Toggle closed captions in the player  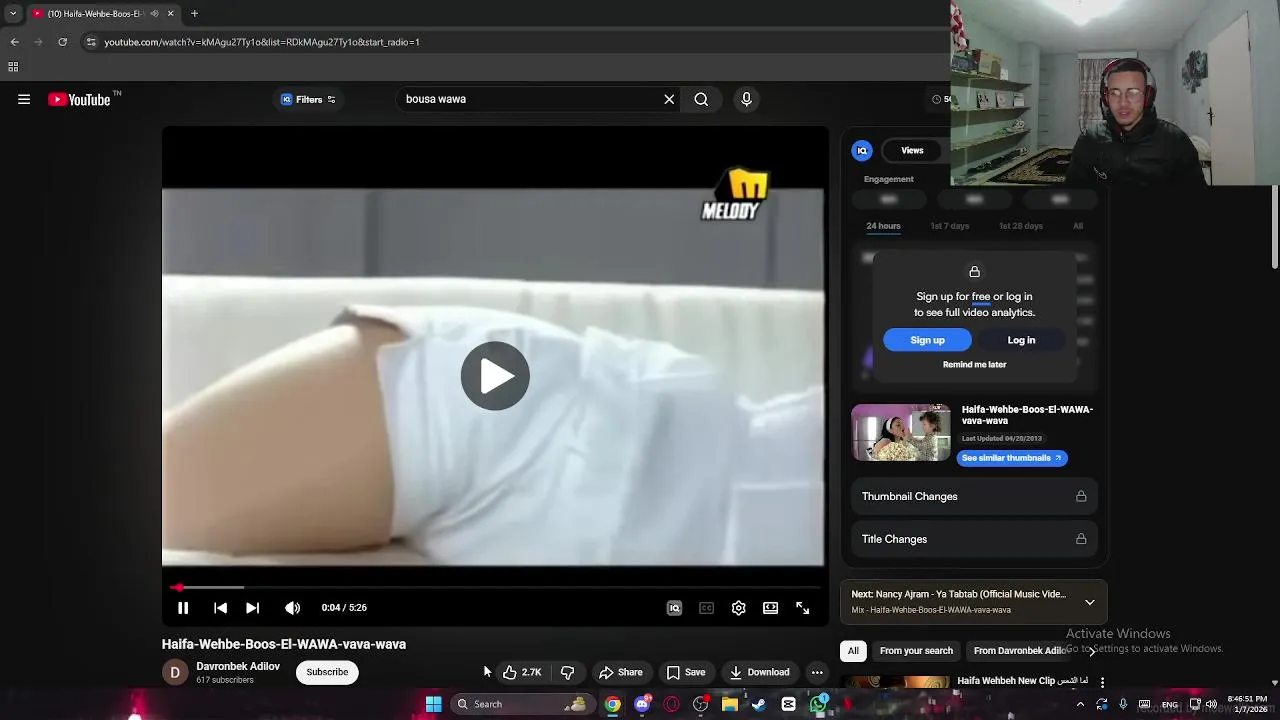tap(706, 608)
